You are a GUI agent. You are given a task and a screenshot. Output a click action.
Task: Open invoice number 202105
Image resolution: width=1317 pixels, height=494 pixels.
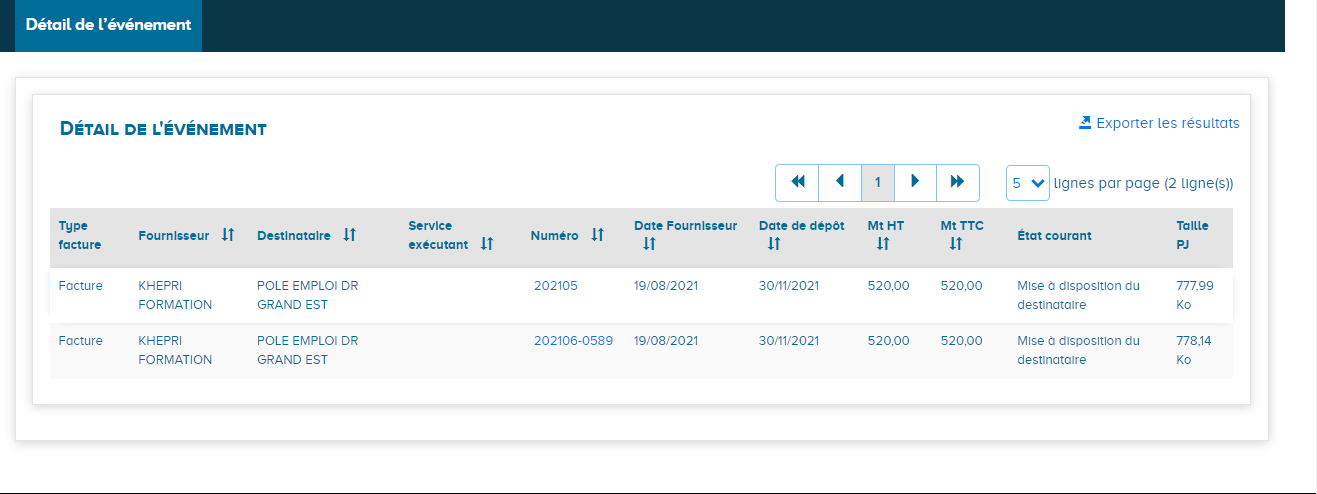[x=556, y=286]
